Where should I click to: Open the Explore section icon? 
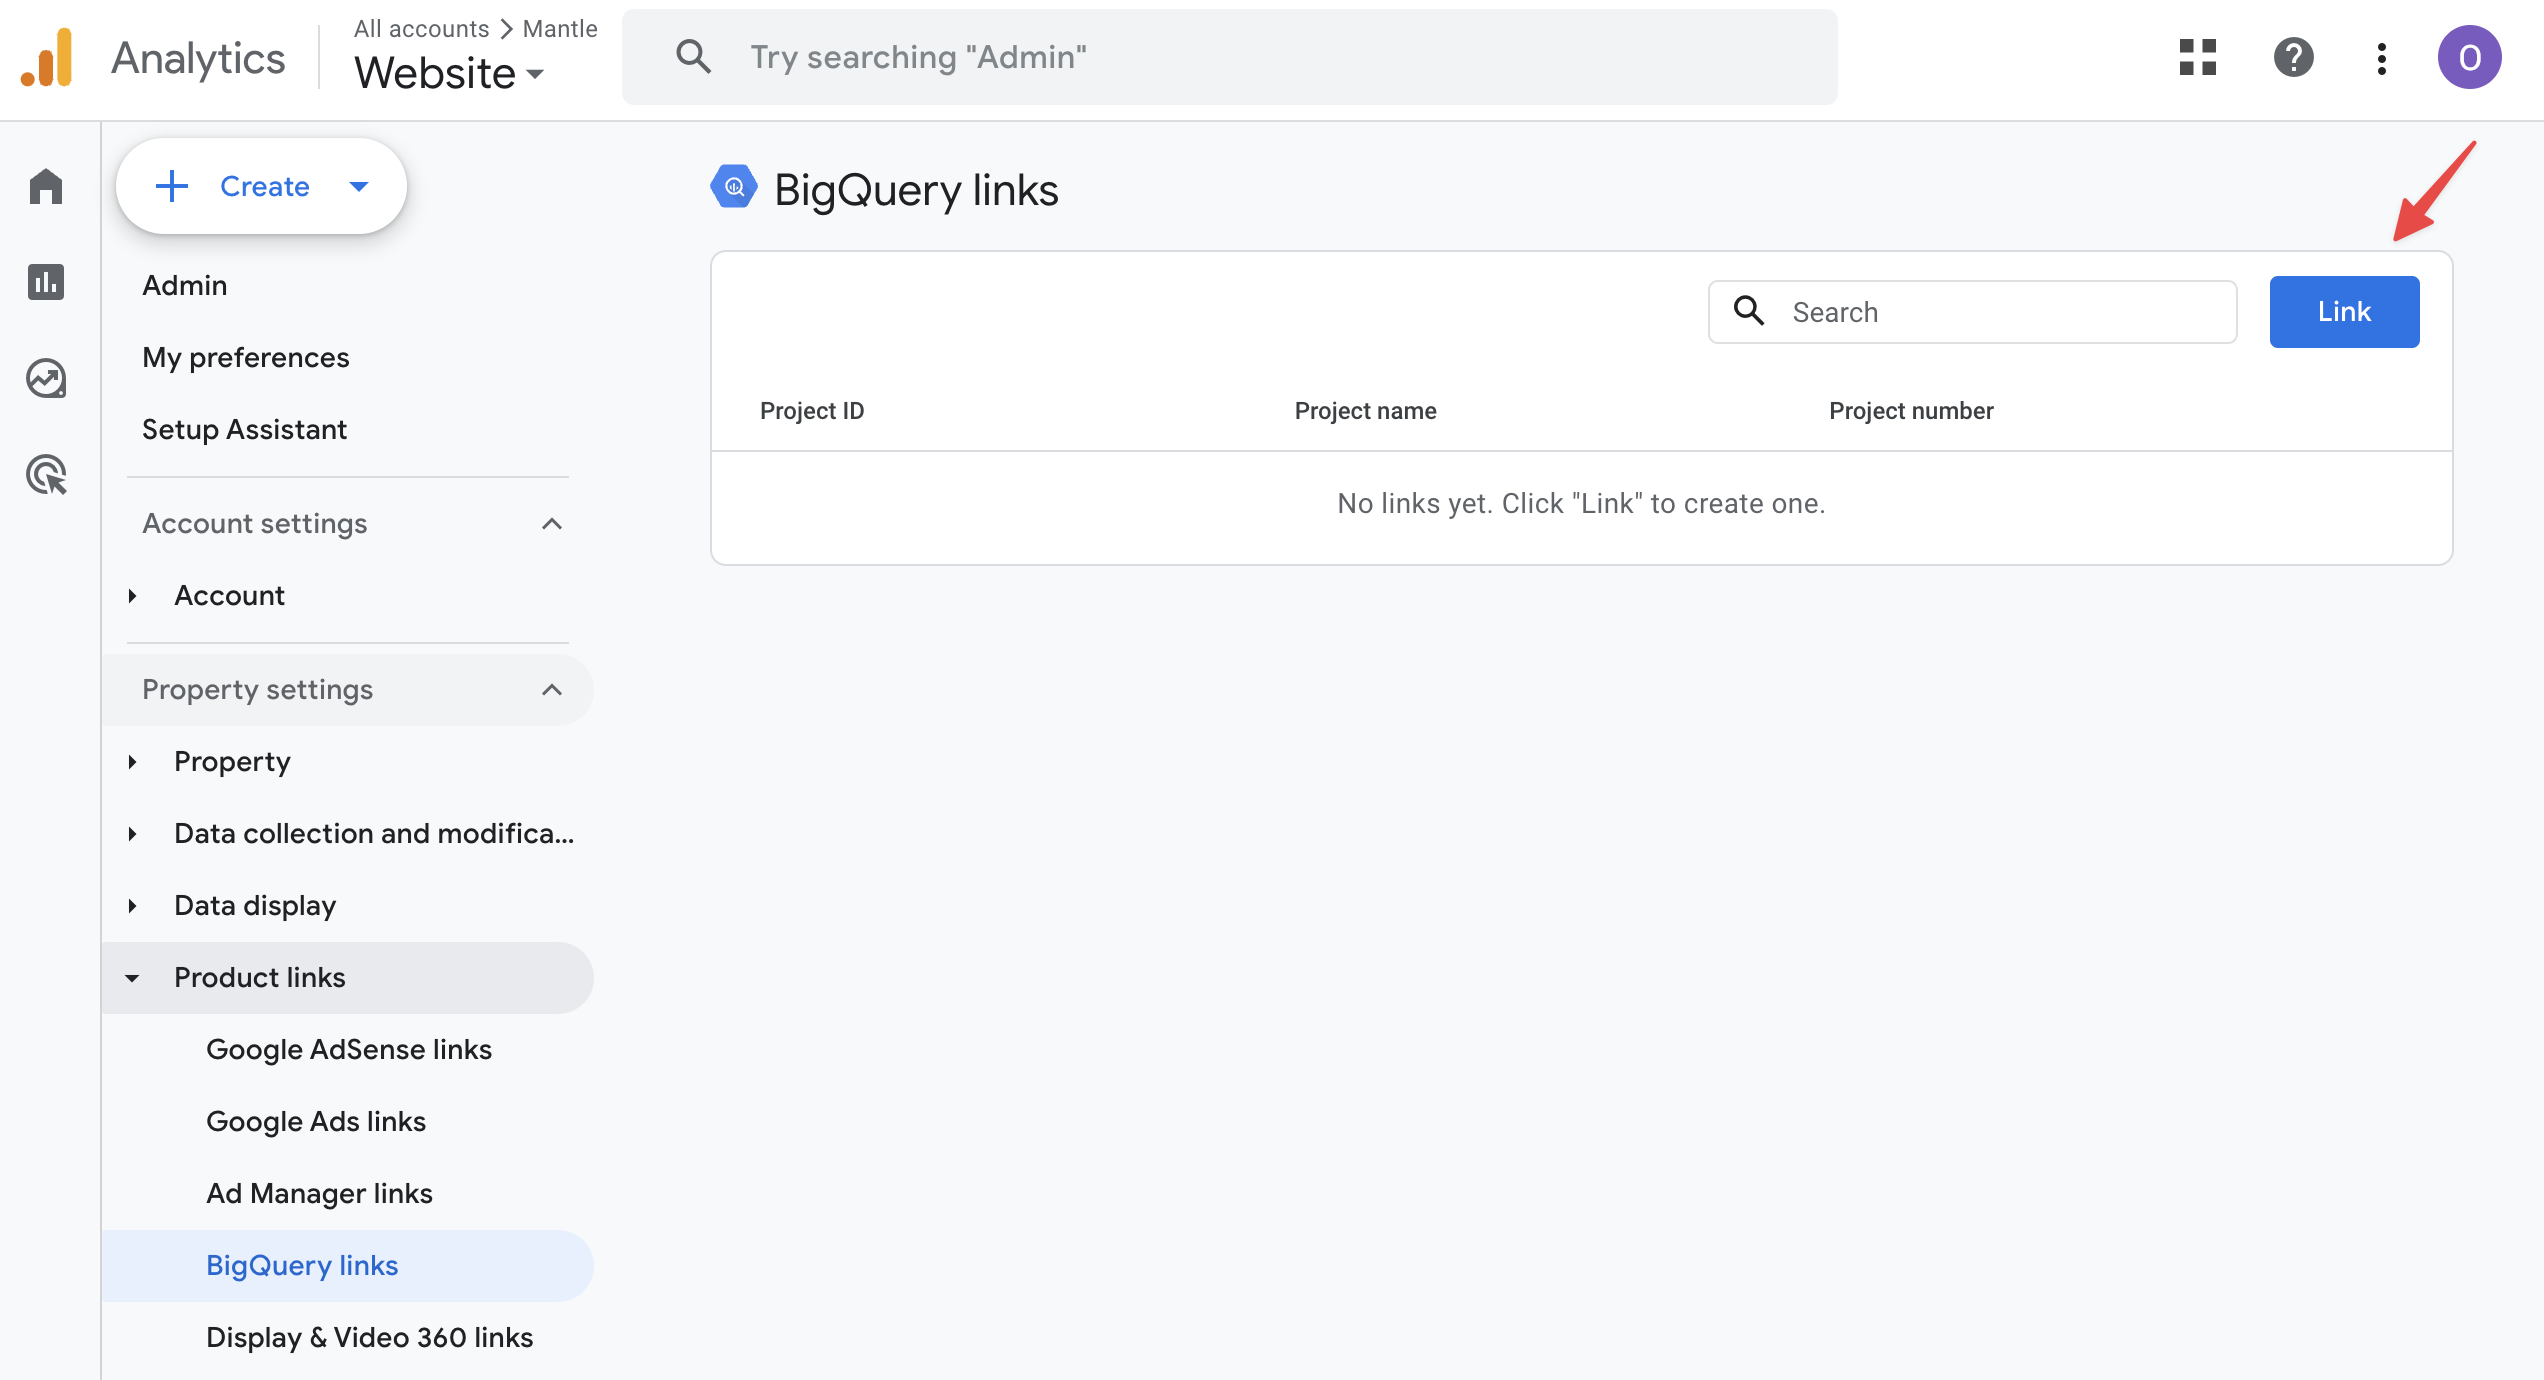46,378
